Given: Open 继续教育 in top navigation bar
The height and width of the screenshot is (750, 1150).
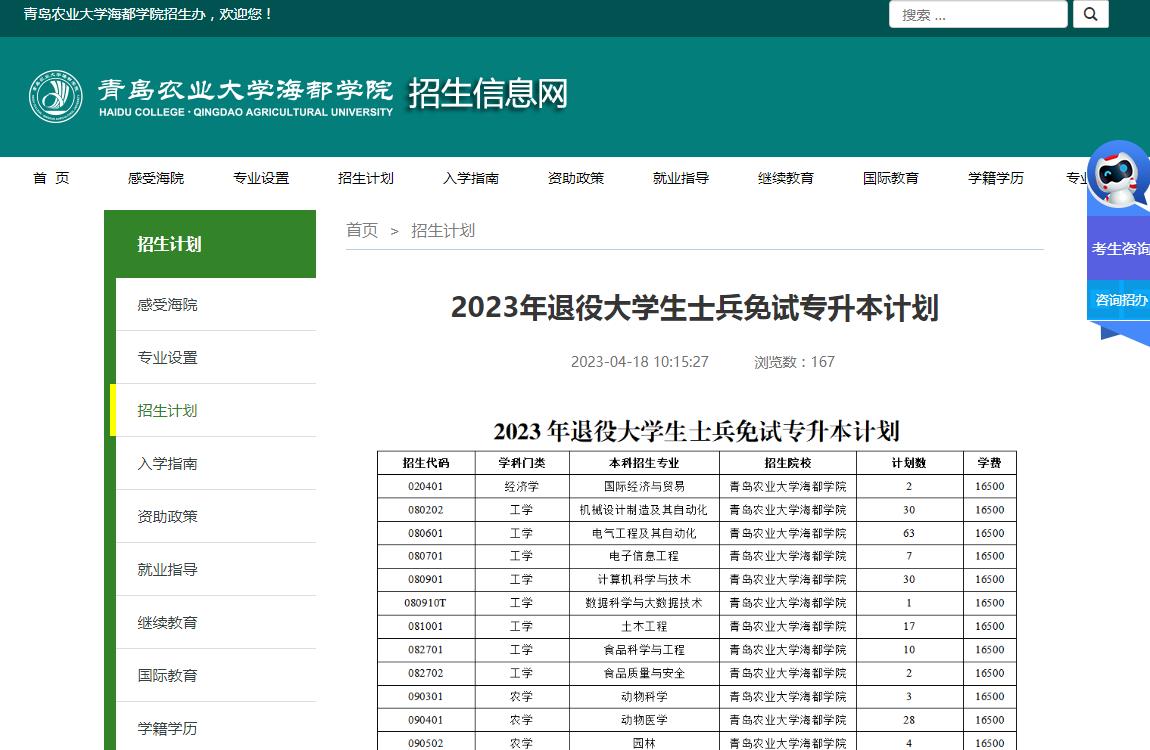Looking at the screenshot, I should (x=785, y=178).
